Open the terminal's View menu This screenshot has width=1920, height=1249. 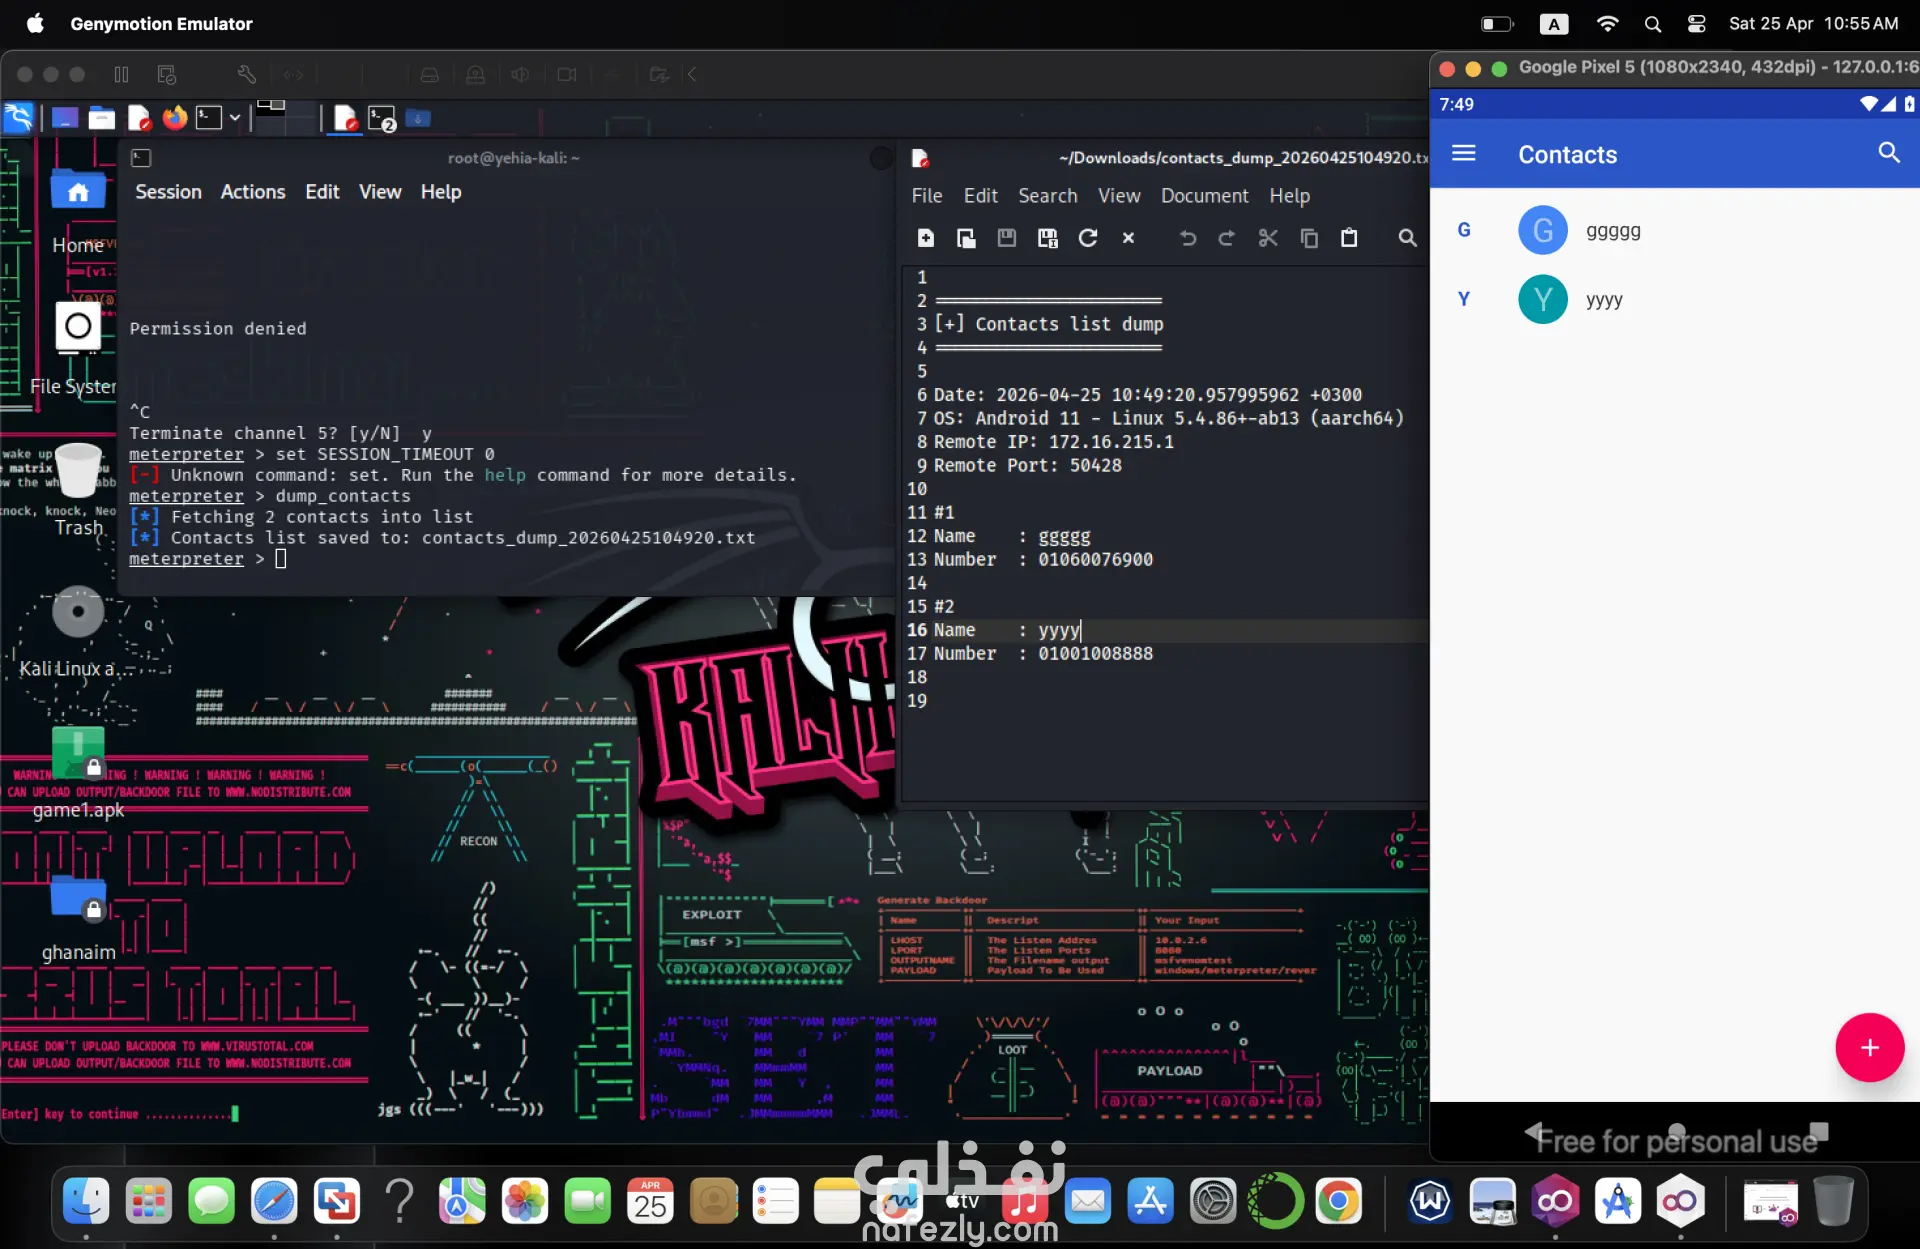(380, 192)
